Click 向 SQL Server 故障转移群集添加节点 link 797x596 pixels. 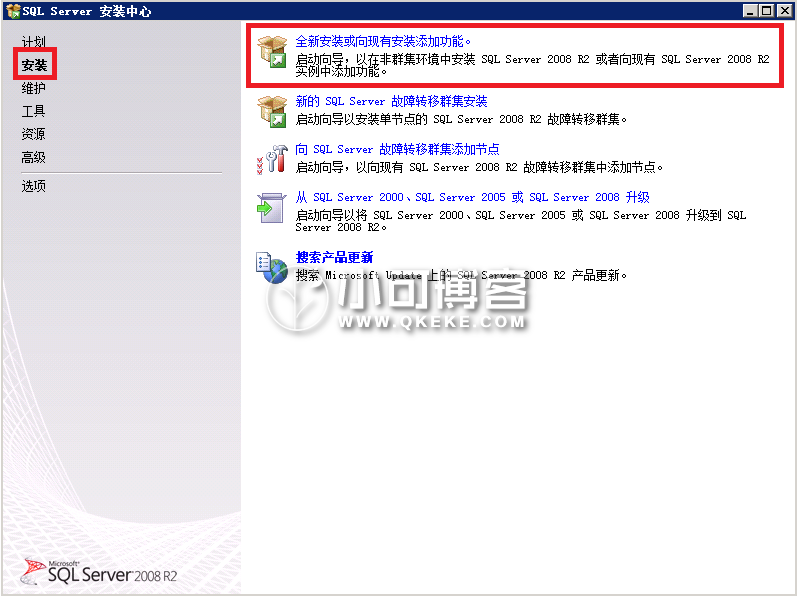tap(397, 149)
